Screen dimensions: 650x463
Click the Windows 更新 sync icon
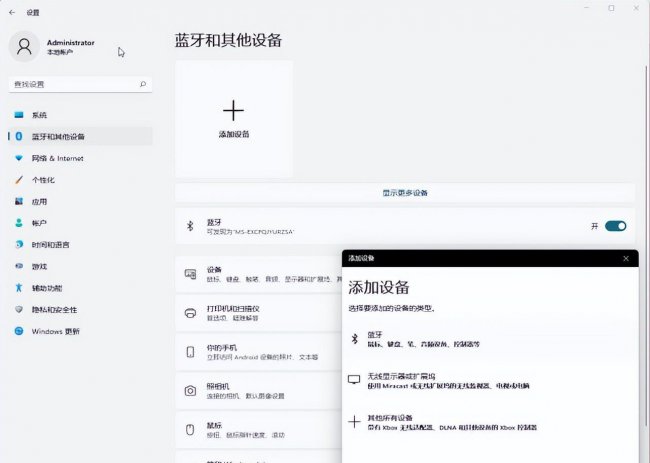[19, 331]
